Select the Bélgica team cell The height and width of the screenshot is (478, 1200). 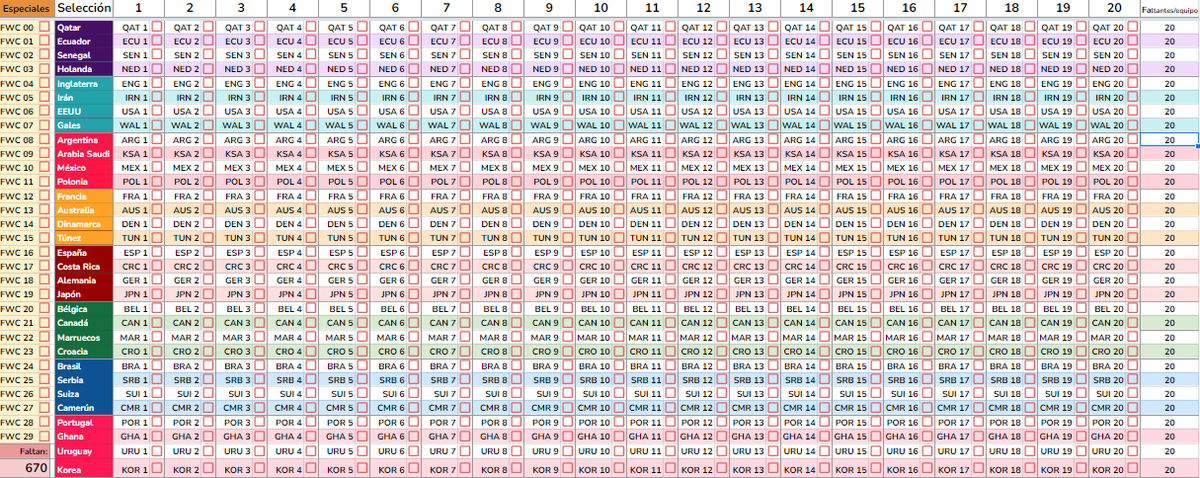pyautogui.click(x=84, y=309)
